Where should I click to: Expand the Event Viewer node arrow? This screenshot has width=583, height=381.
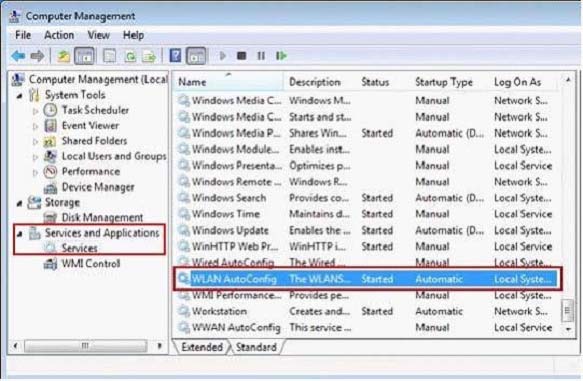tap(35, 126)
